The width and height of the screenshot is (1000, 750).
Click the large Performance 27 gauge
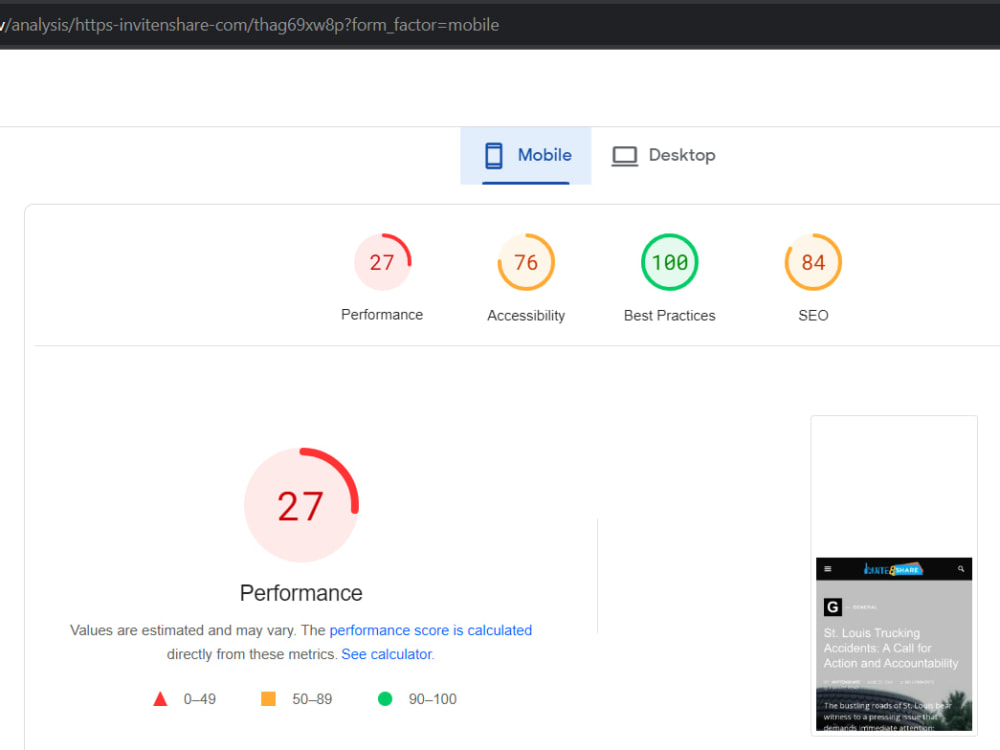pyautogui.click(x=301, y=505)
